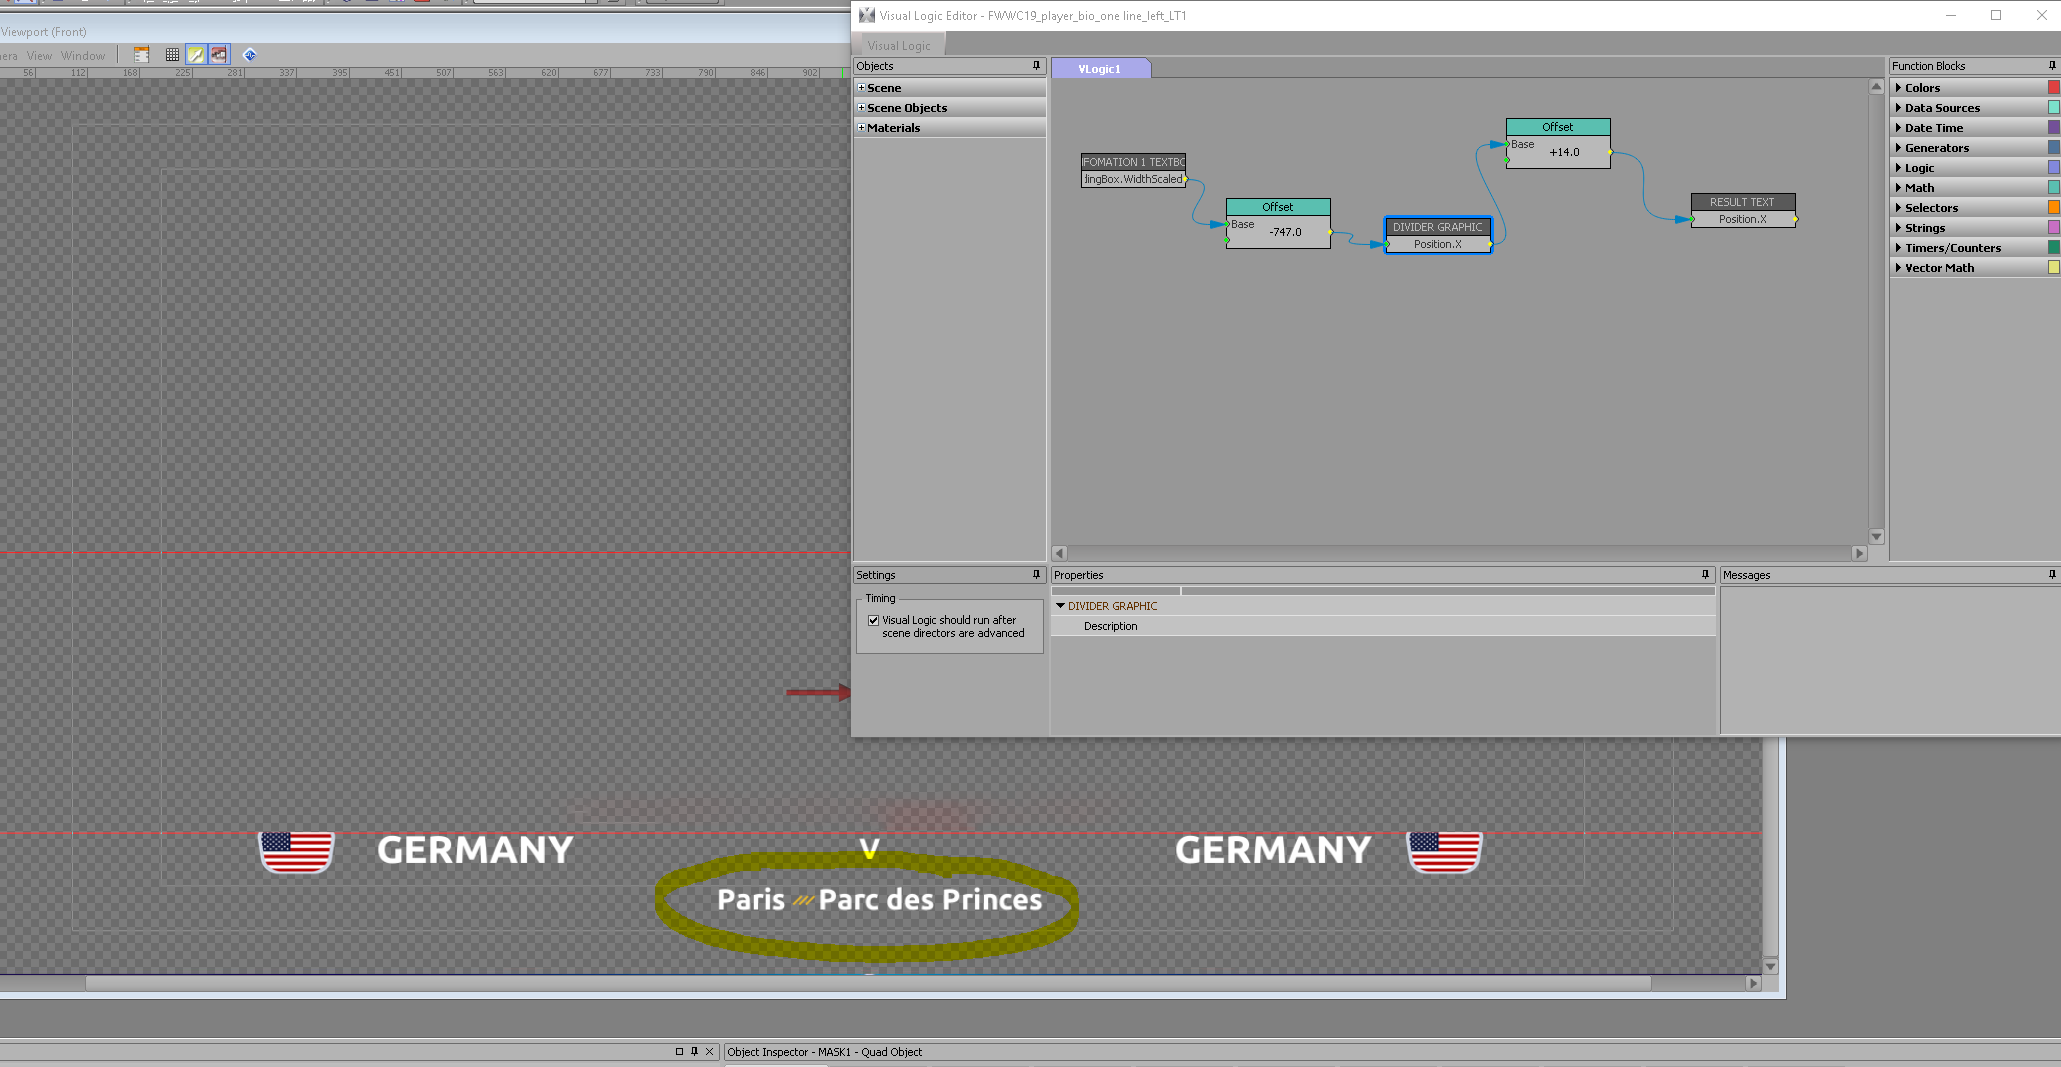Click the viewport horizontal scrollbar right arrow
Screen dimensions: 2061x1067
tap(1752, 983)
